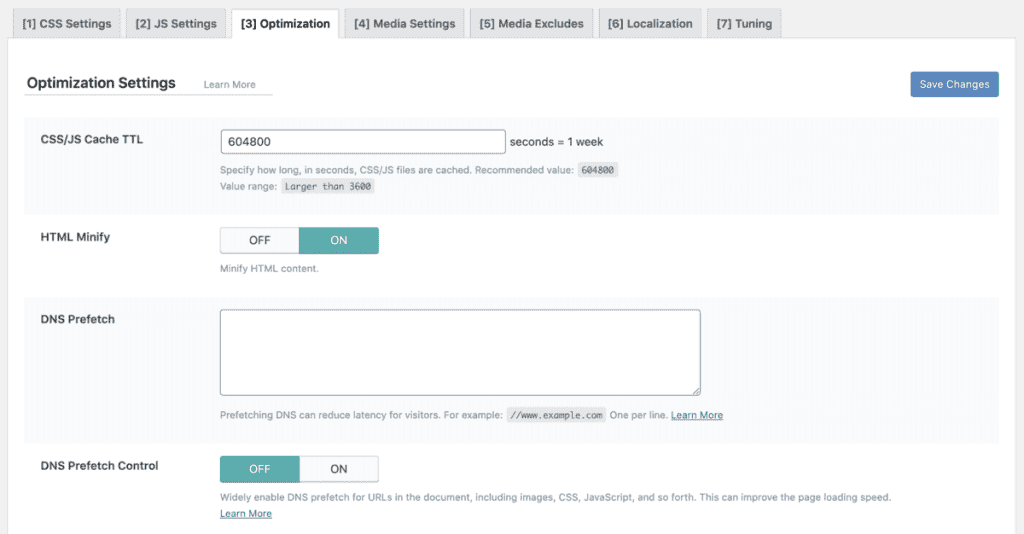Viewport: 1024px width, 534px height.
Task: Click the recommended value 604800 code
Action: tap(598, 170)
